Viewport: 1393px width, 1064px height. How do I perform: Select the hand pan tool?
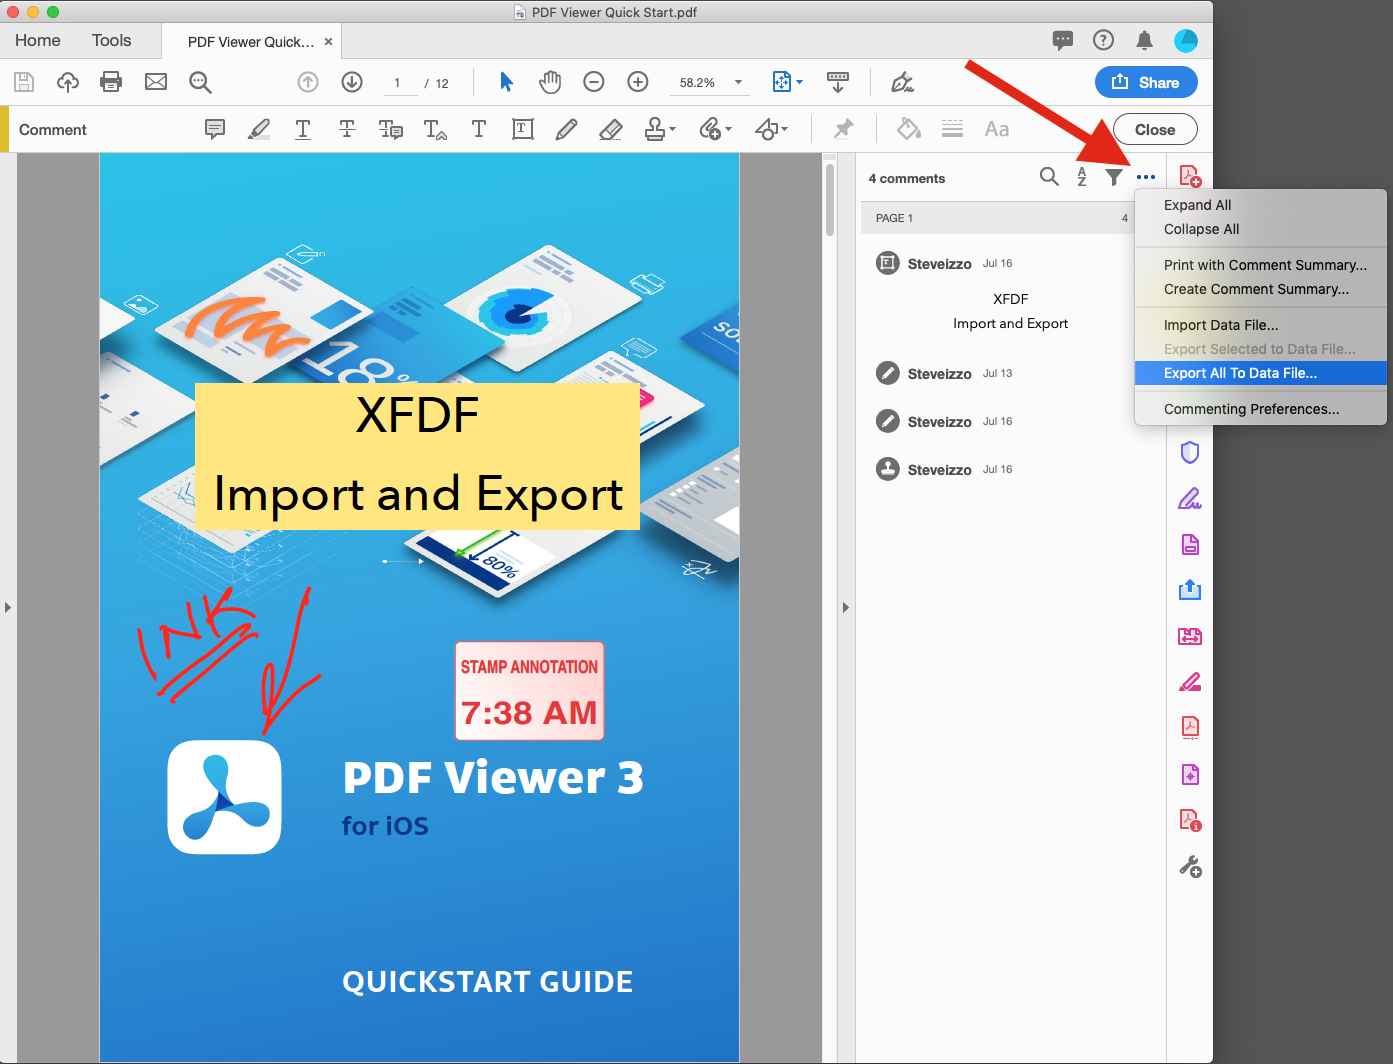(x=550, y=82)
